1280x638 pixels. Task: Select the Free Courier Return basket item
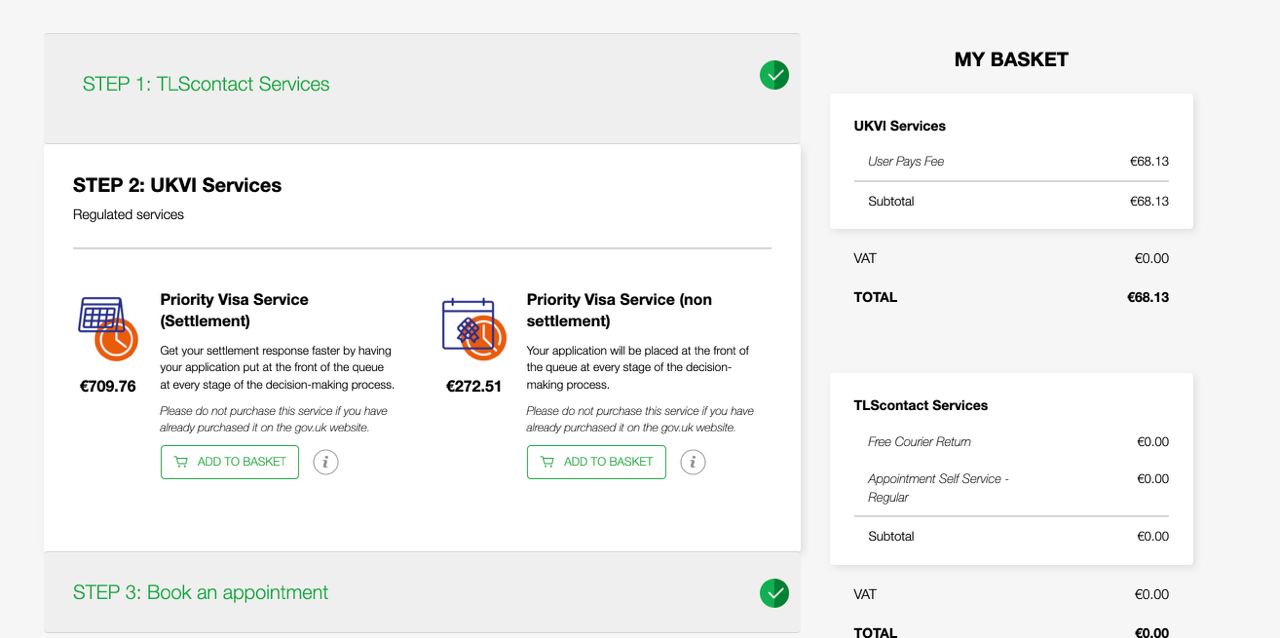coord(919,442)
